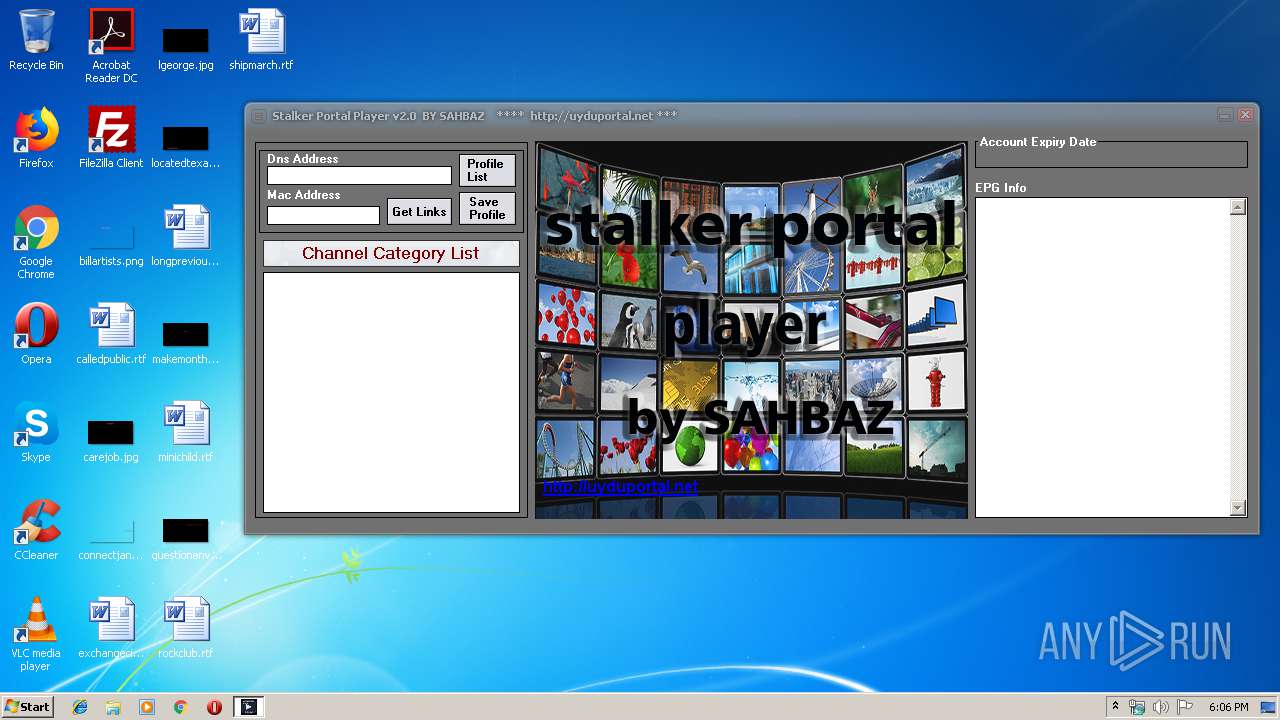This screenshot has width=1280, height=720.
Task: Click inside the channel category list box
Action: tap(391, 392)
